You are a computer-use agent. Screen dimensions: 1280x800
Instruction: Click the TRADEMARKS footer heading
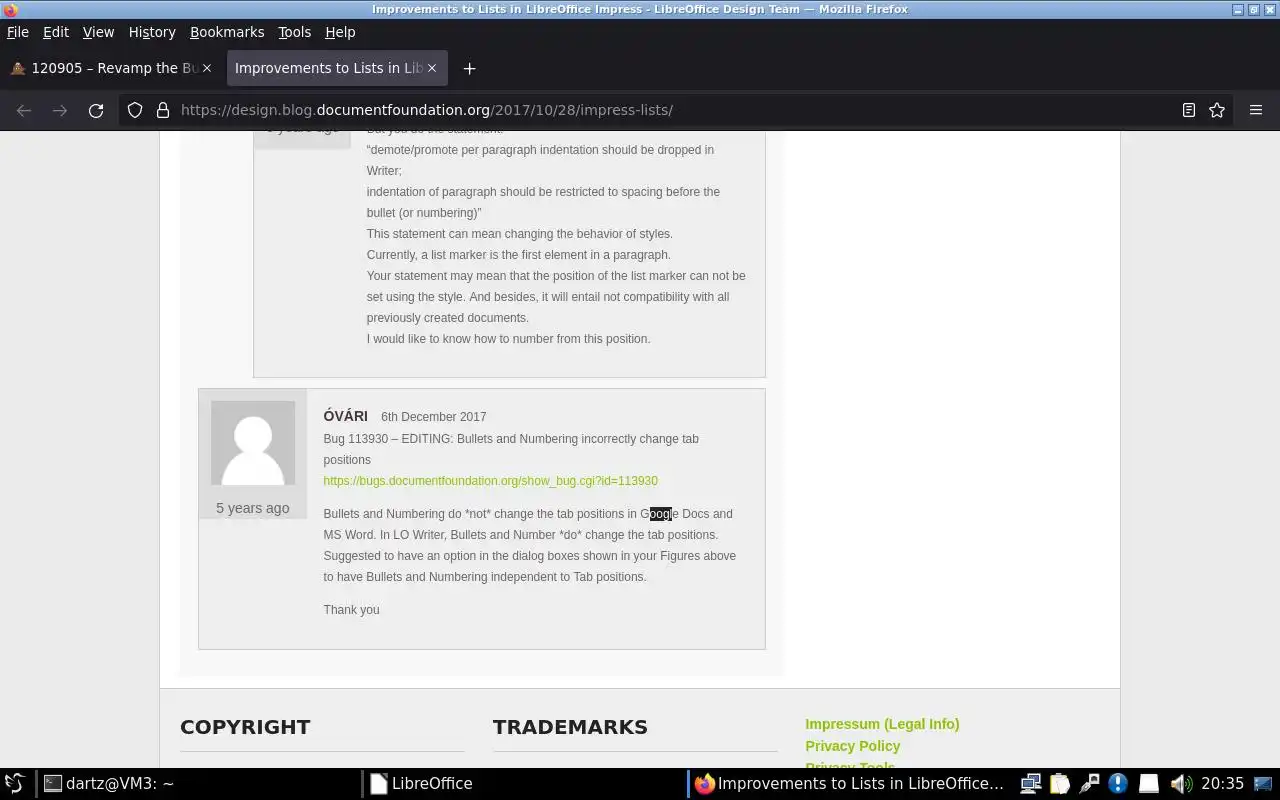(570, 727)
